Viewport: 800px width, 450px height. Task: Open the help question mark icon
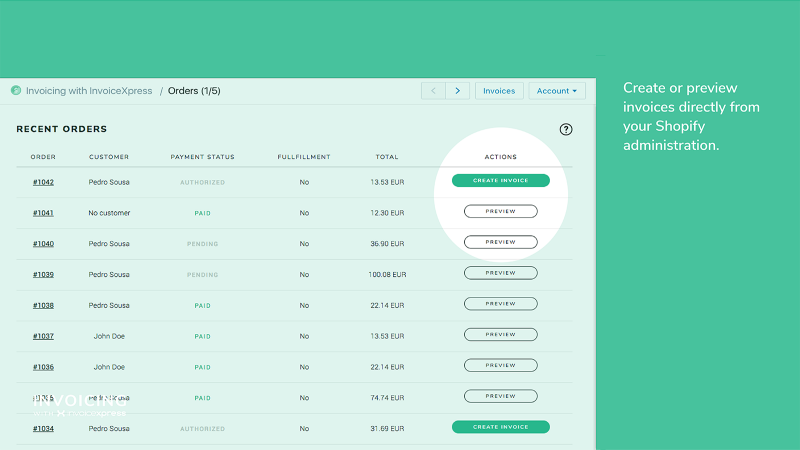(565, 129)
